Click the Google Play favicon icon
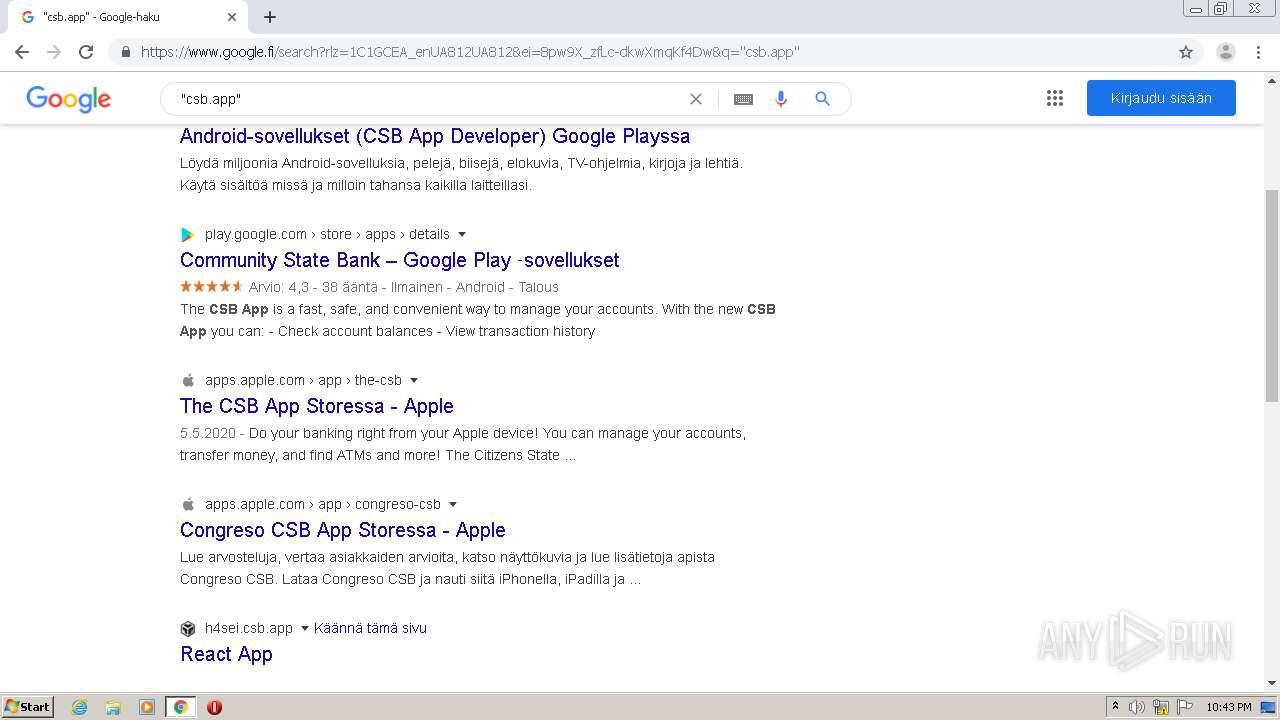 point(187,234)
